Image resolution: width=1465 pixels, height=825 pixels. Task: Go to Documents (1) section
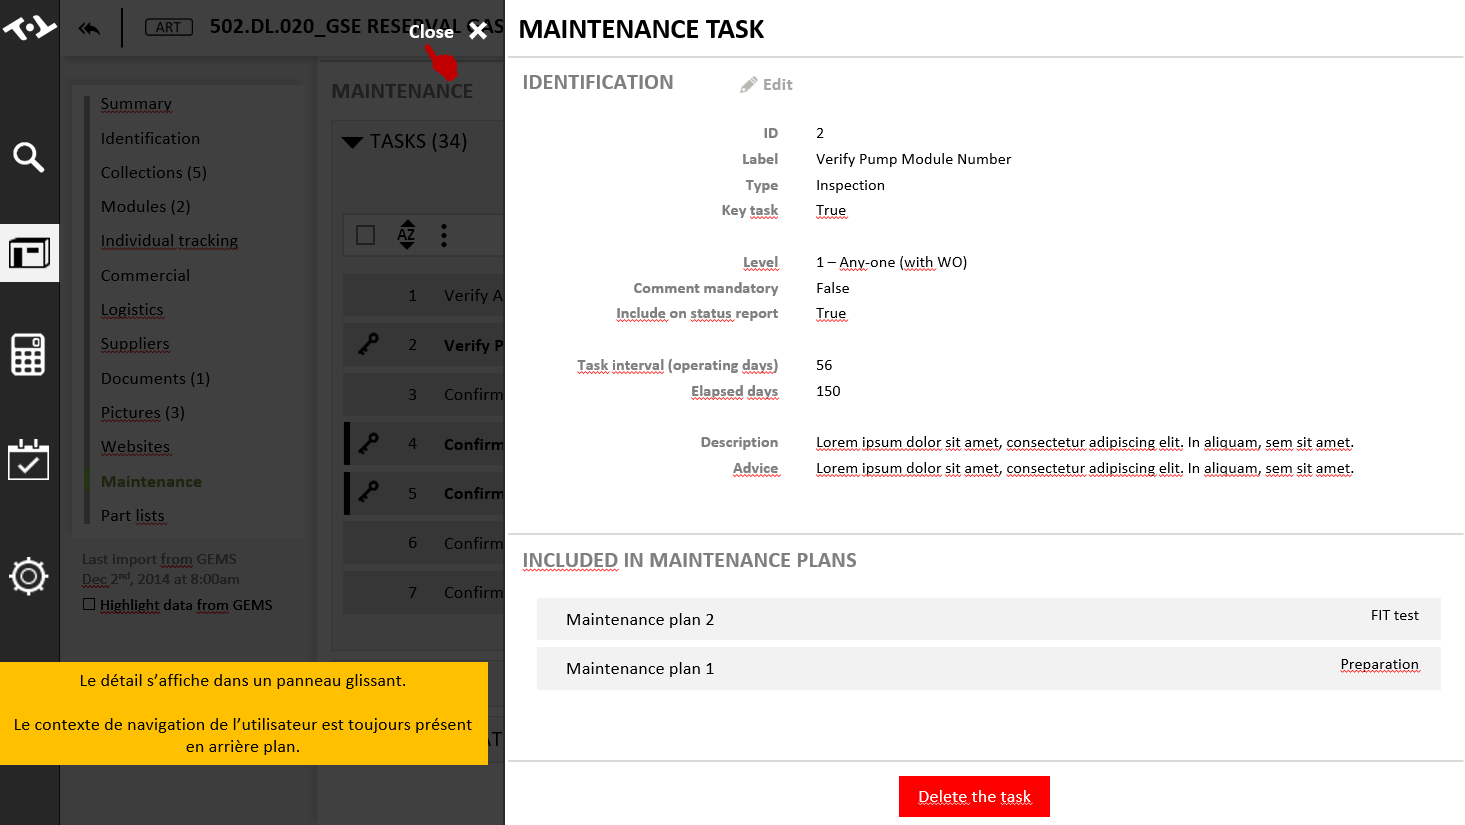point(155,378)
